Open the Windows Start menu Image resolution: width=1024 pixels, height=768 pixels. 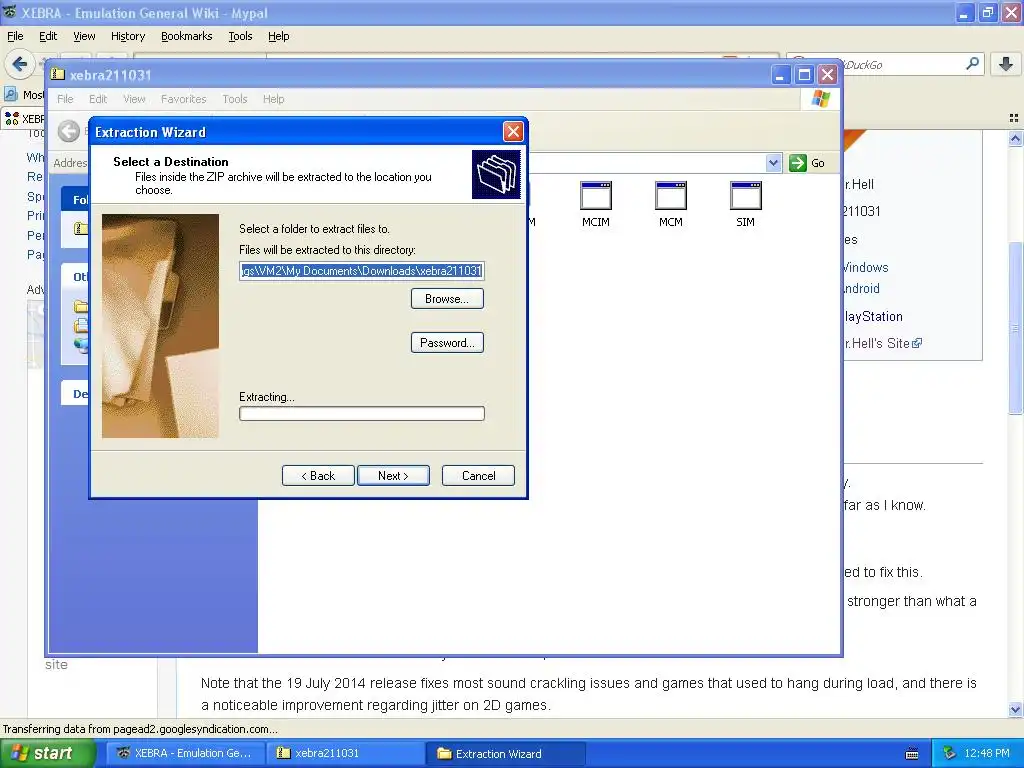(x=48, y=753)
